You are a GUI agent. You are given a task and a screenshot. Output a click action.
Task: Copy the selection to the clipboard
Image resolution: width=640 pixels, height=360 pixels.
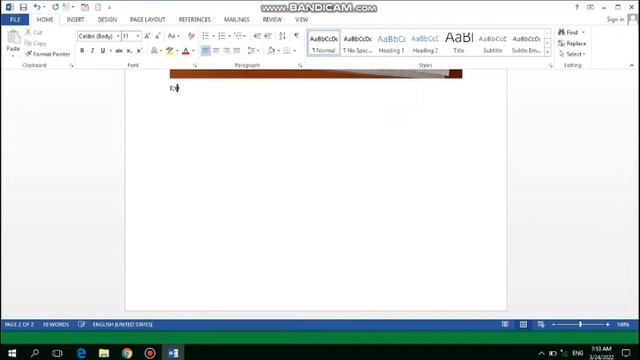point(36,43)
